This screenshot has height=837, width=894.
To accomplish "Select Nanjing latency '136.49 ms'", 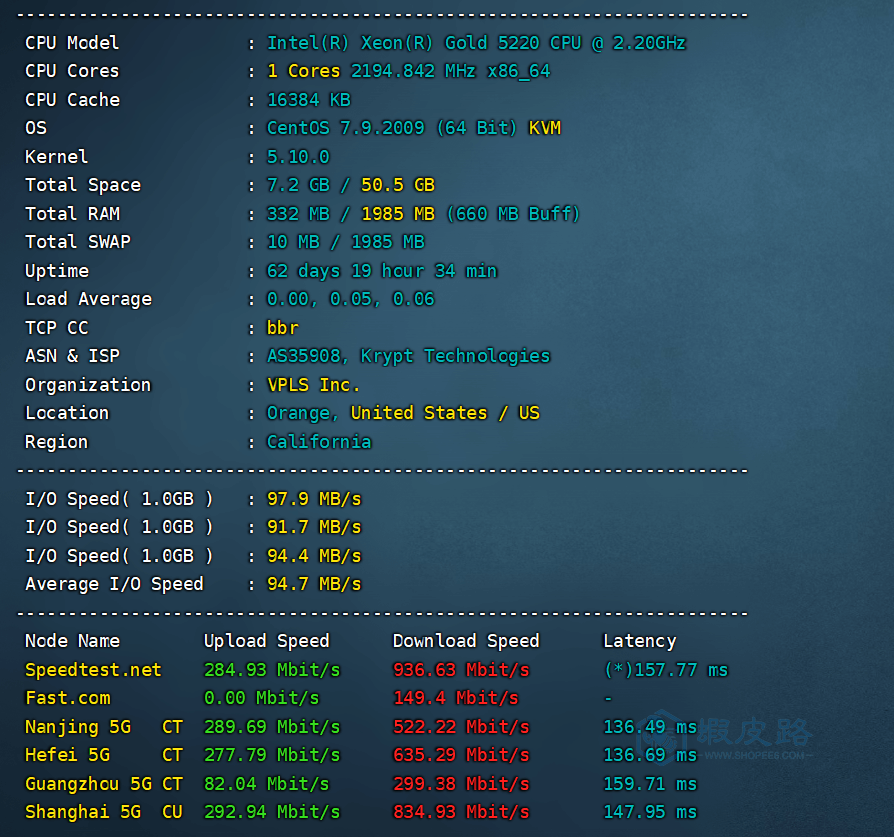I will tap(650, 727).
